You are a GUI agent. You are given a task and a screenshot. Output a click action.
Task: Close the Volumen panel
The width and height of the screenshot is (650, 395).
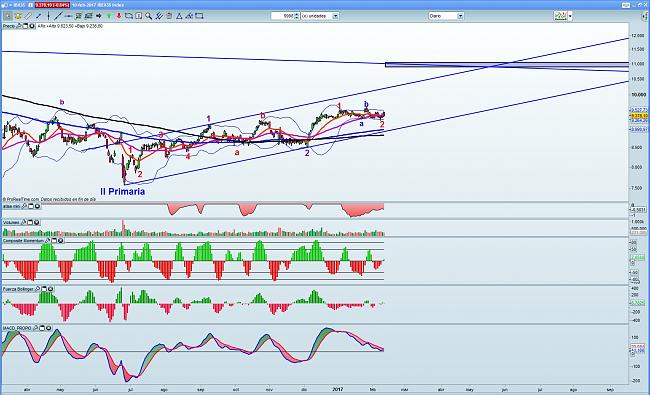(x=36, y=223)
